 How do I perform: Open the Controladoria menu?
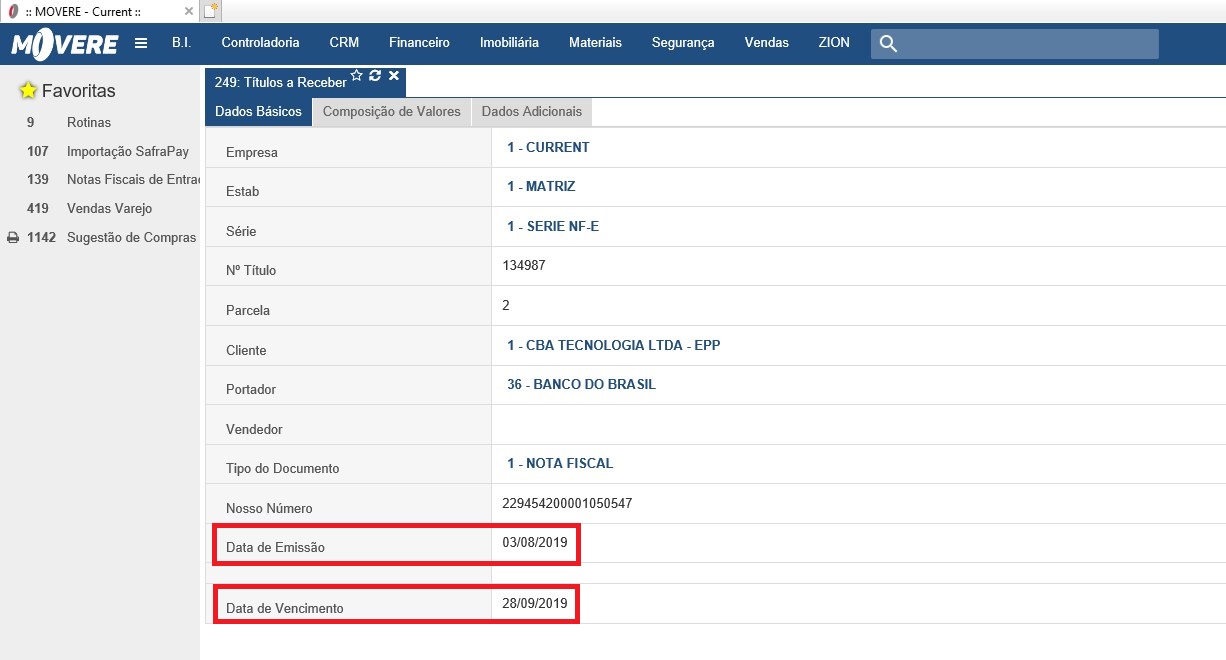coord(260,43)
